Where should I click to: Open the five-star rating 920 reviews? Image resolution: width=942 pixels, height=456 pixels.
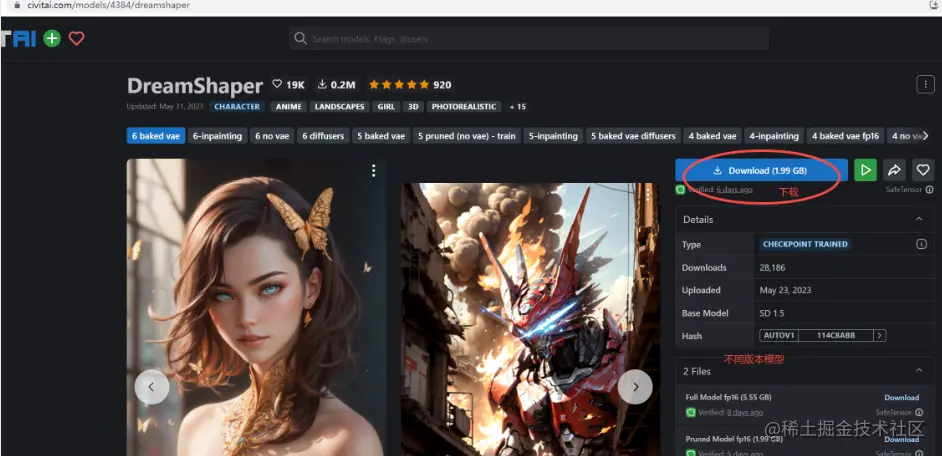tap(410, 85)
